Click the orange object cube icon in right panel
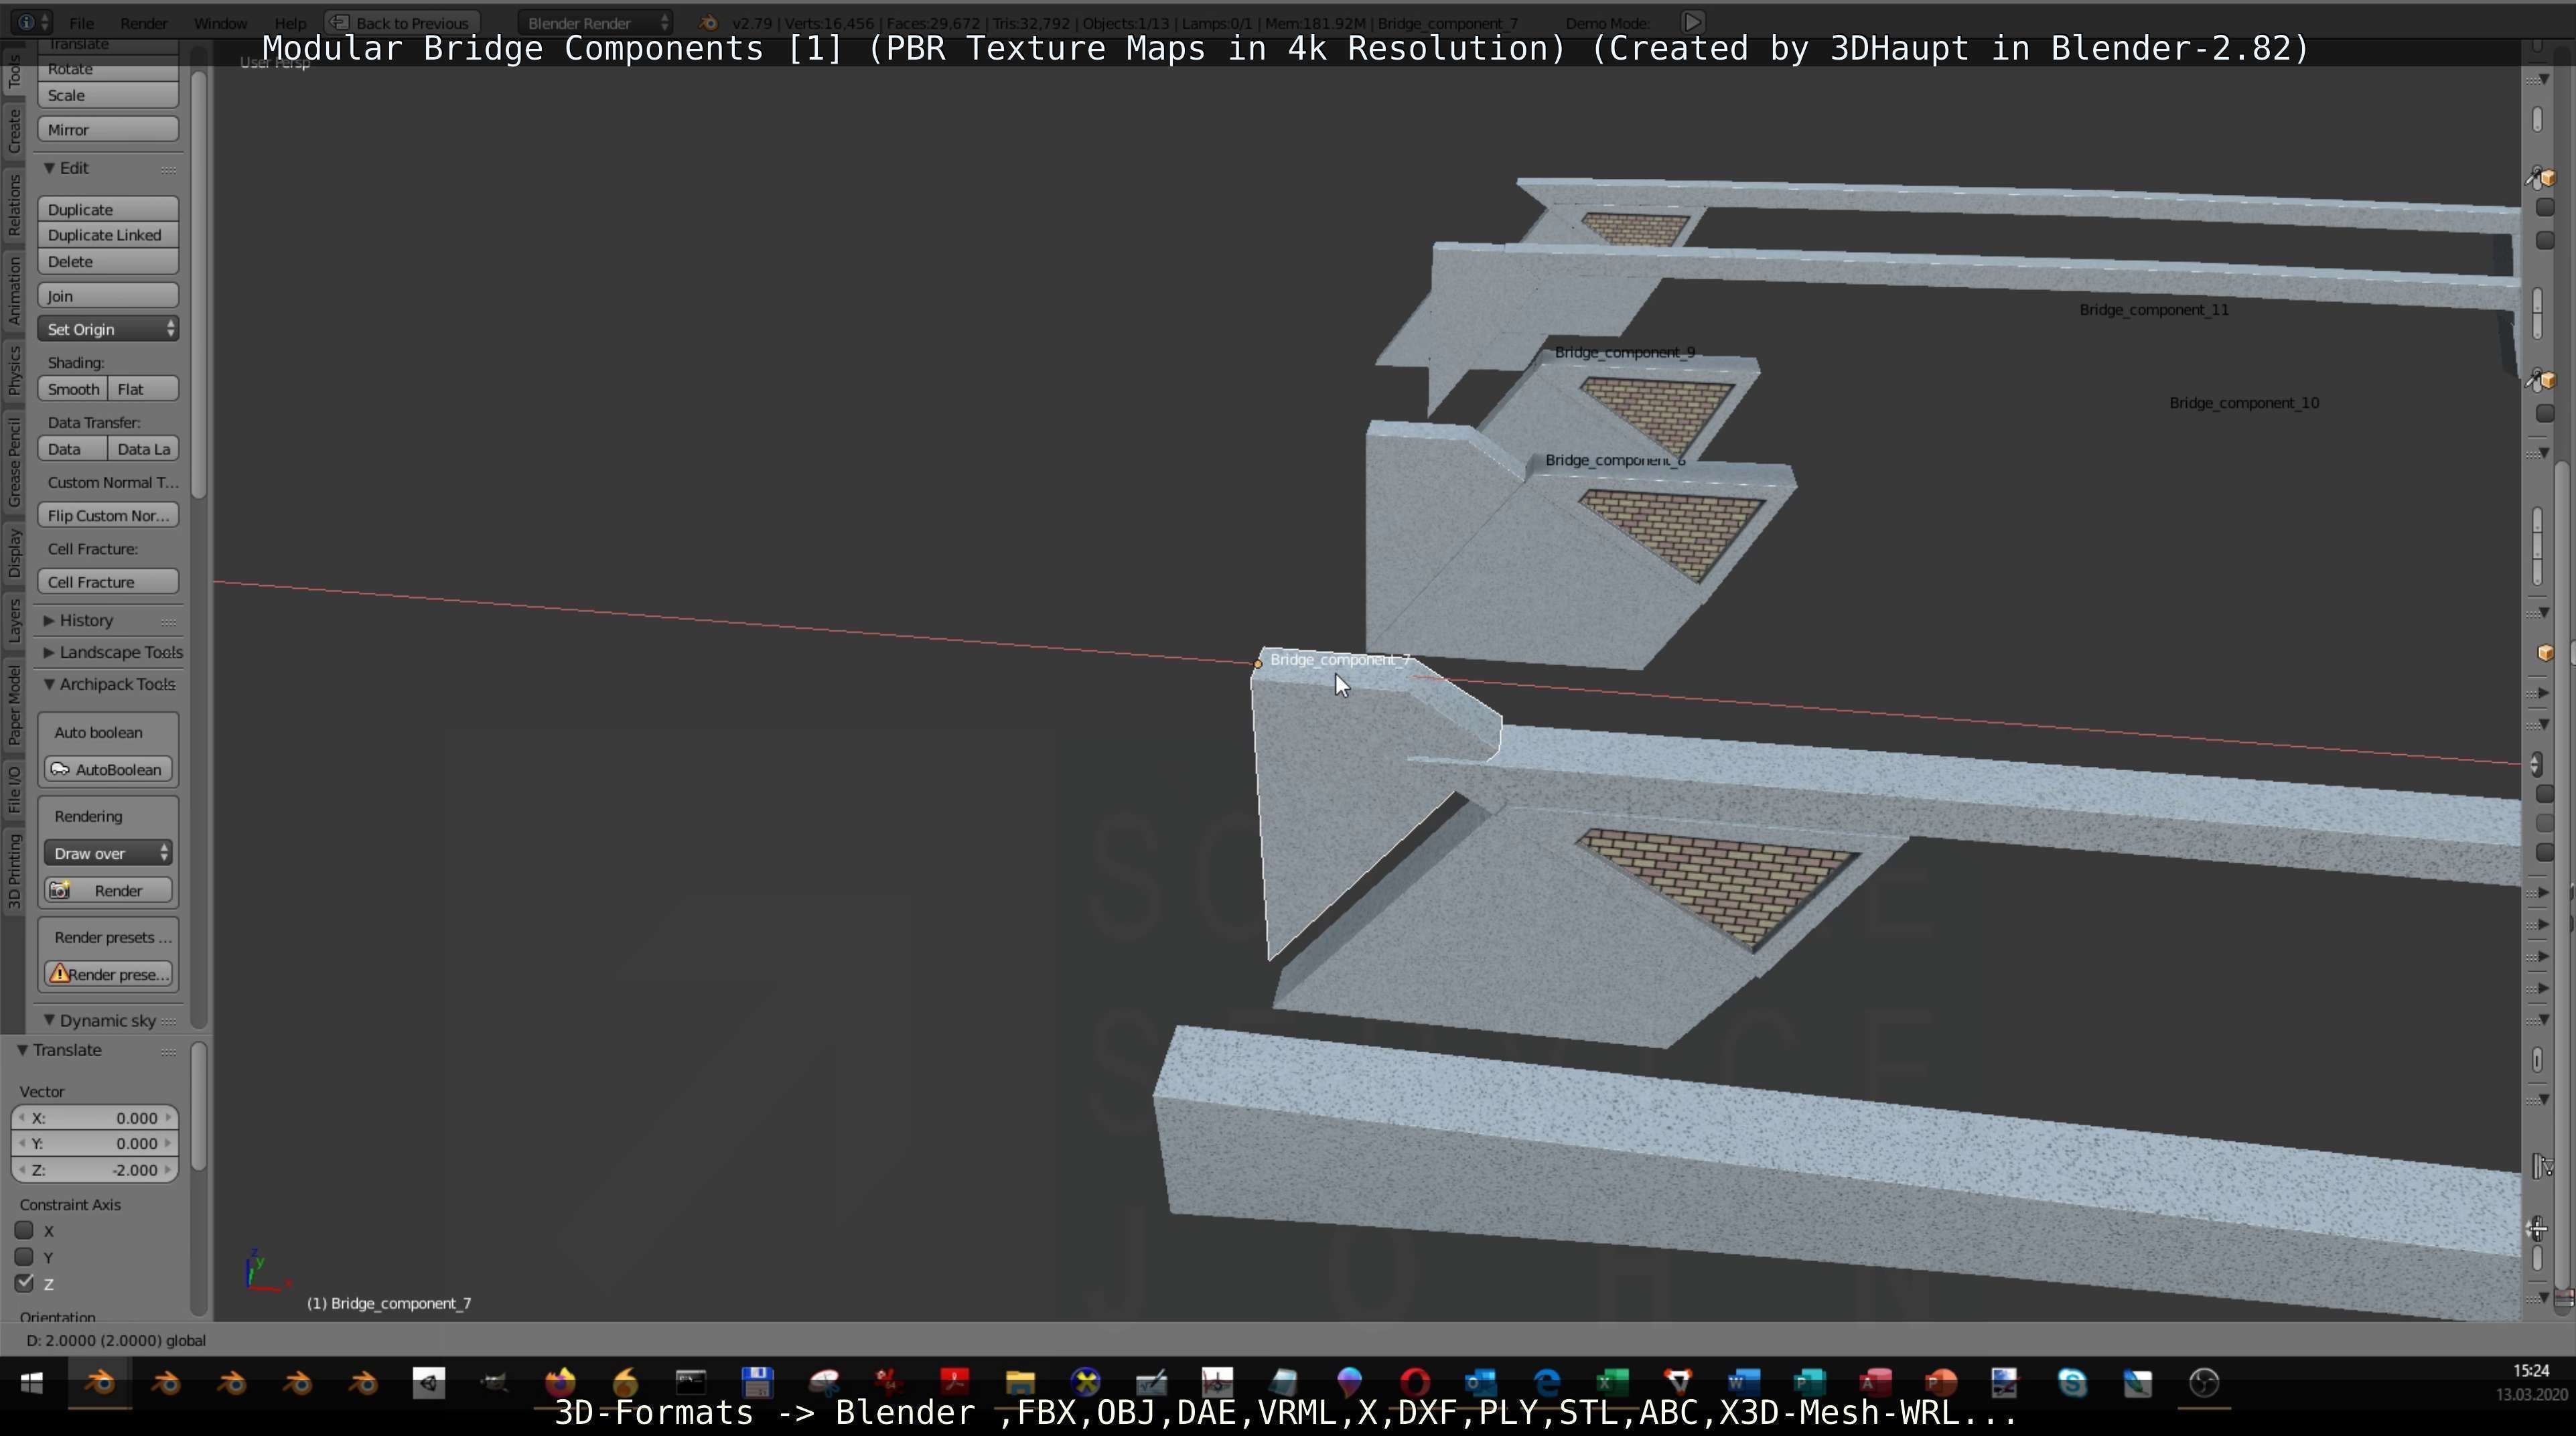Viewport: 2576px width, 1436px height. (2545, 653)
